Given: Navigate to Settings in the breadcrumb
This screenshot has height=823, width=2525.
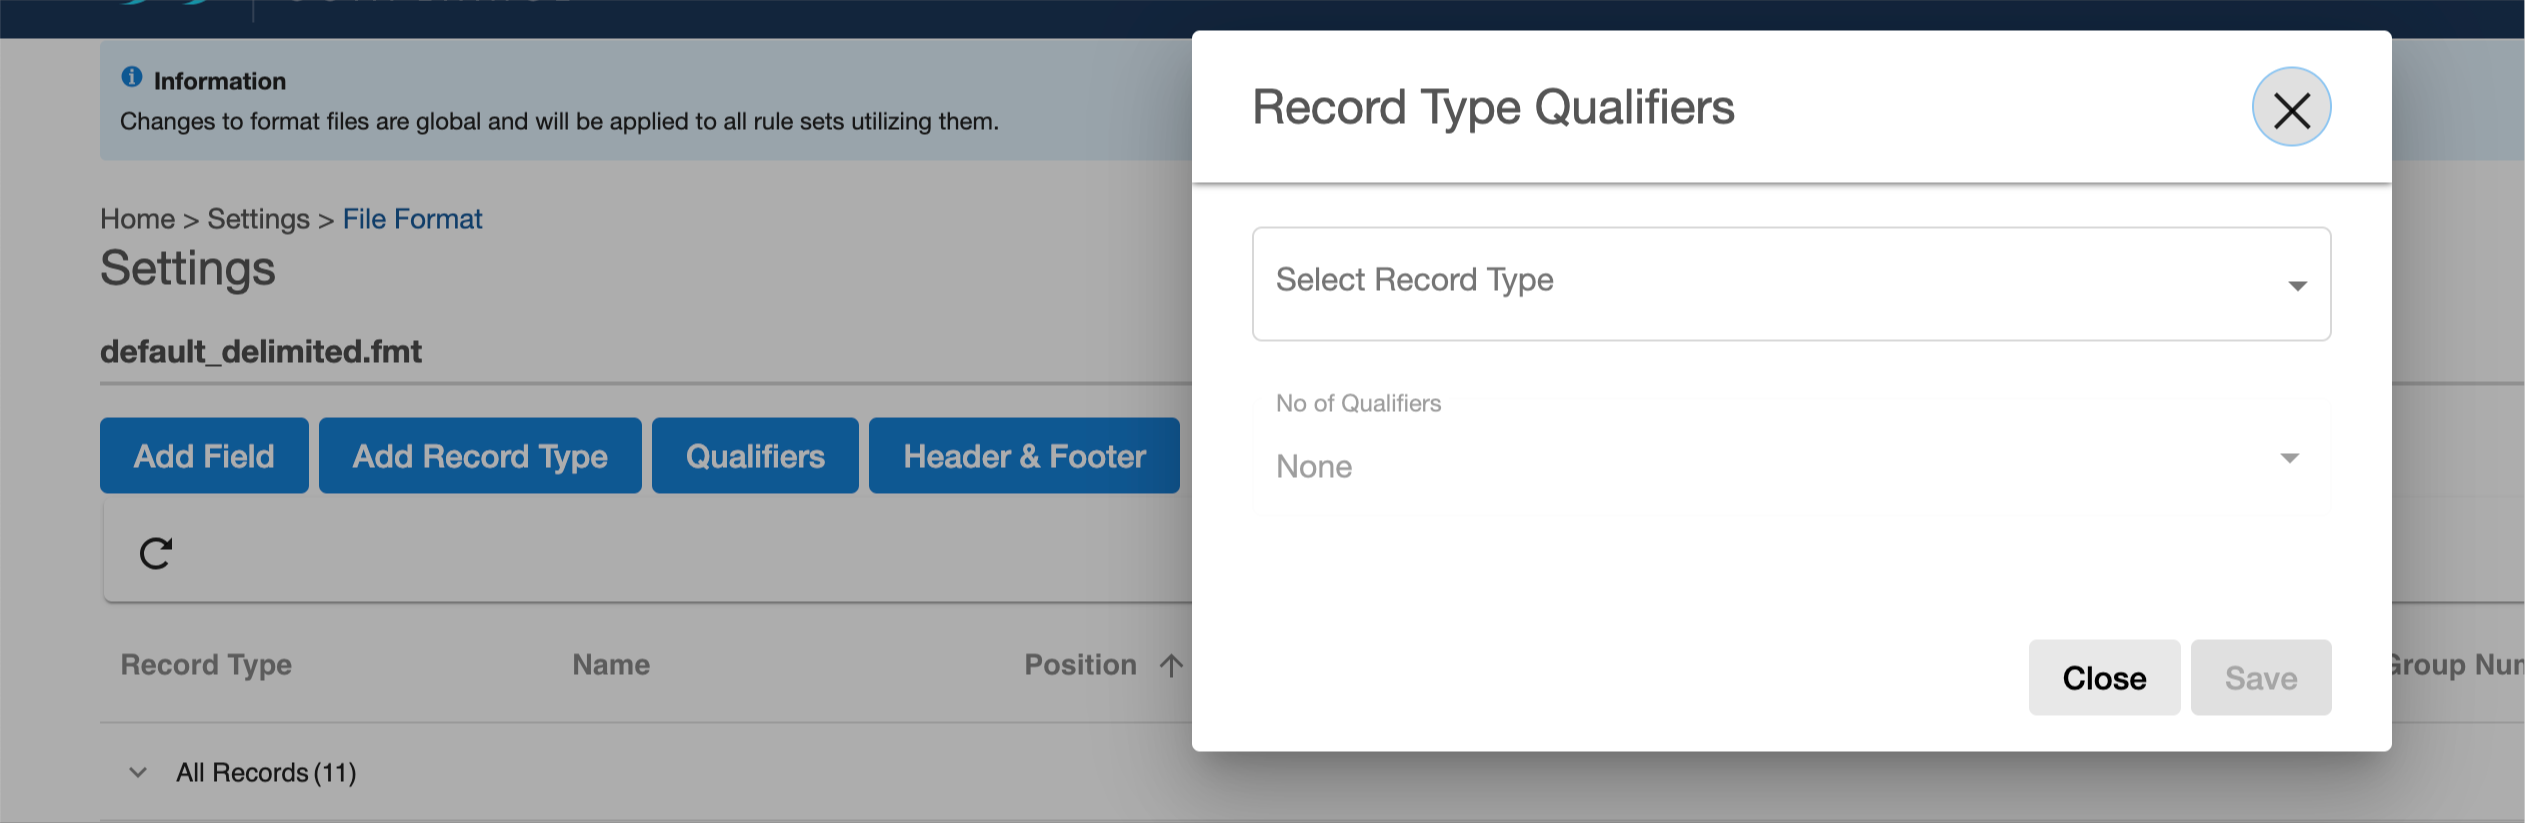Looking at the screenshot, I should 258,219.
